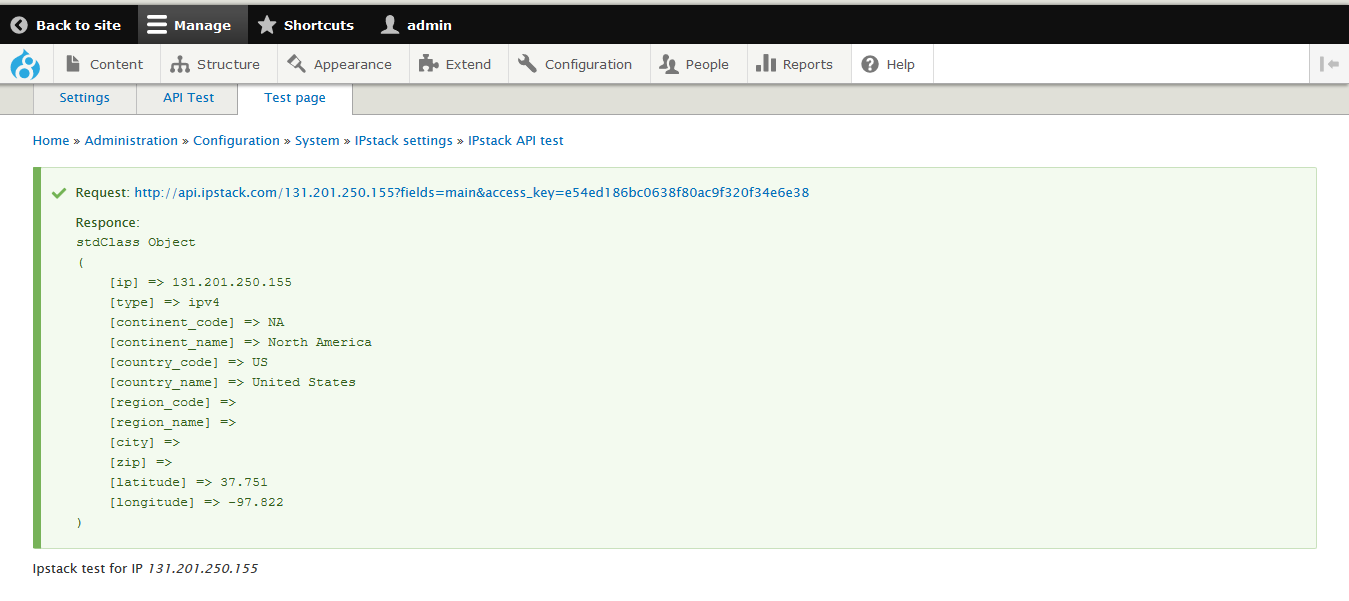The image size is (1349, 601).
Task: Click the Extend puzzle piece icon
Action: coord(429,64)
